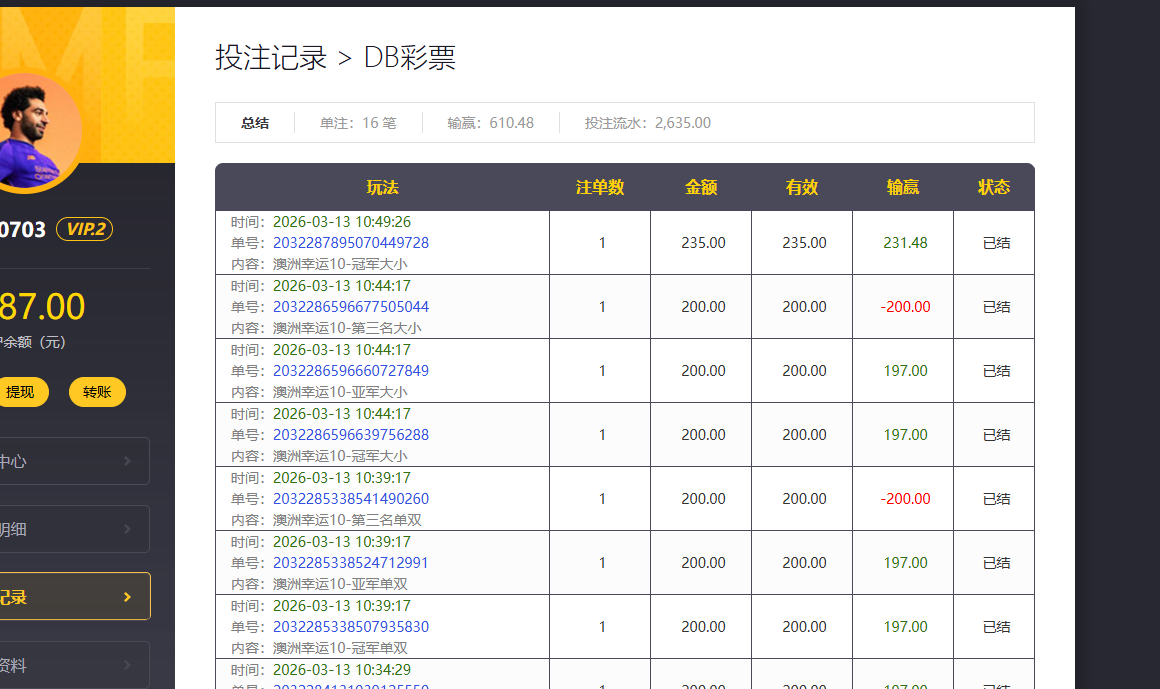Click the 输赢 column header

point(903,187)
